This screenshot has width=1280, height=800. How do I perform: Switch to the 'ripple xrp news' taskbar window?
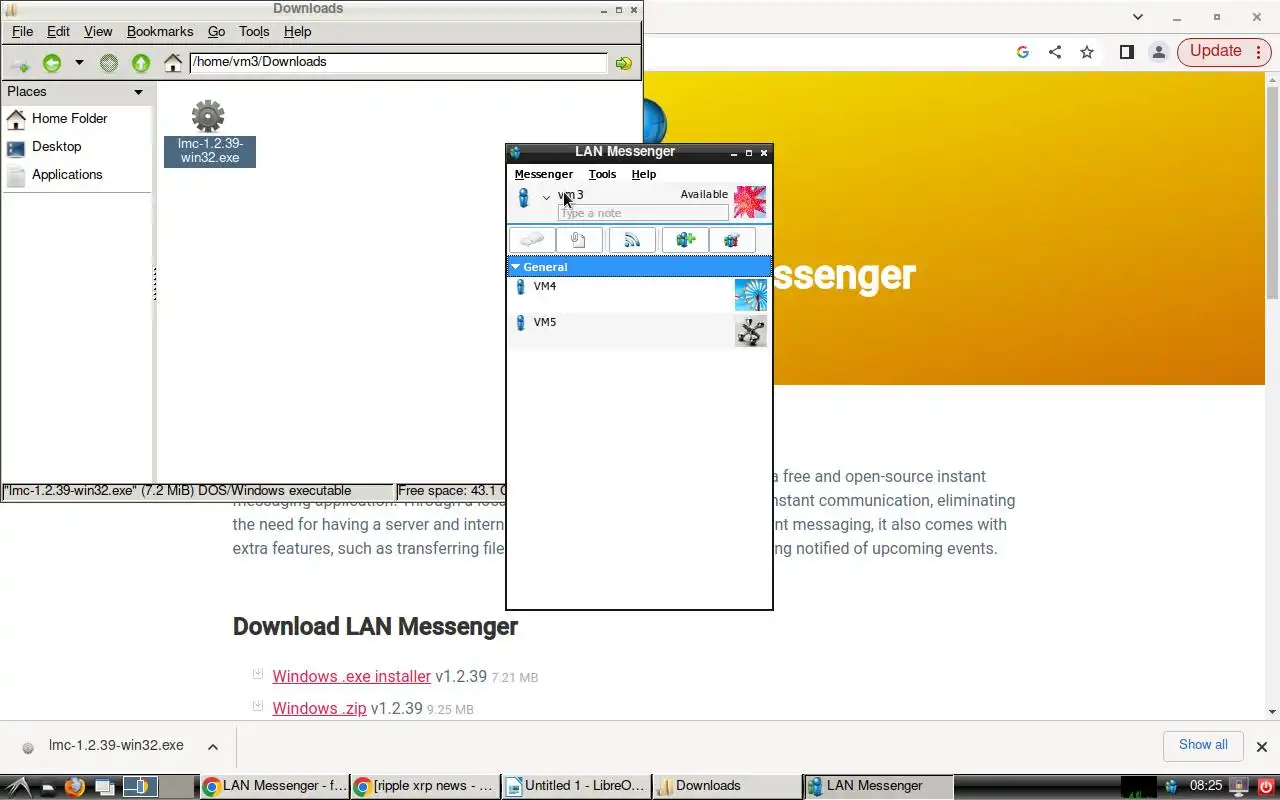click(425, 786)
